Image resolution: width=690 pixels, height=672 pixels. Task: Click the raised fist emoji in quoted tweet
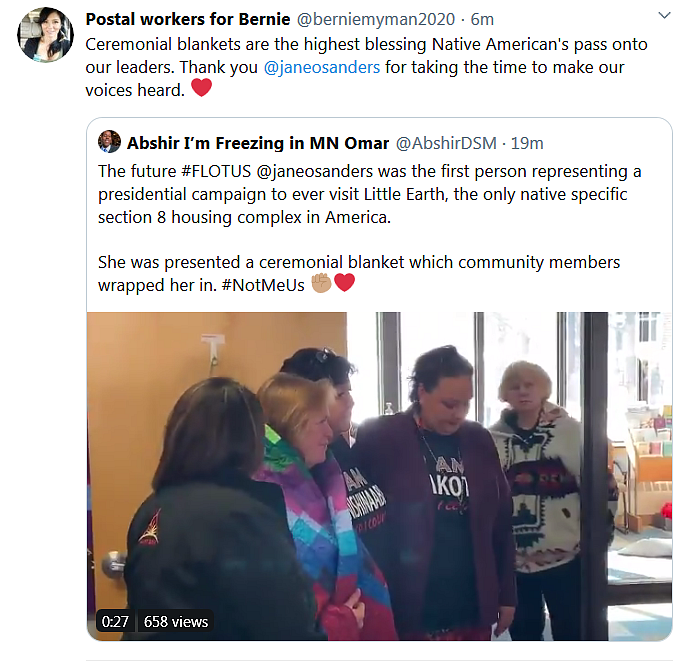321,283
